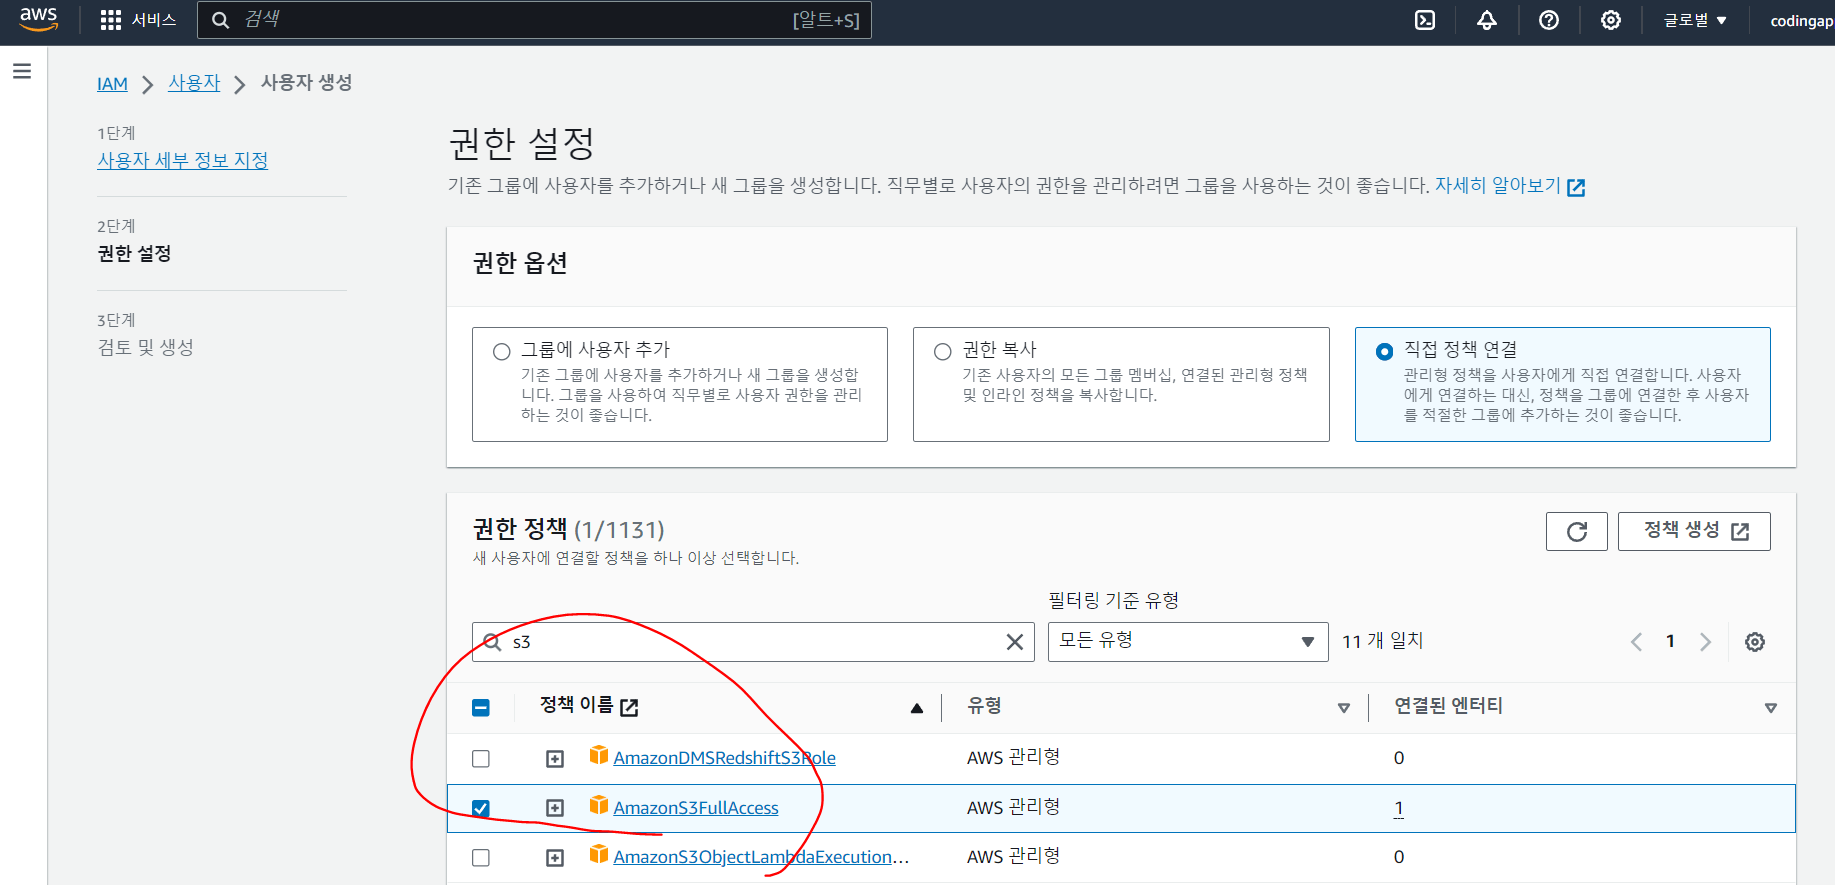Open the AmazonS3ObjectLambdaExecution policy link
This screenshot has width=1835, height=885.
coord(761,857)
